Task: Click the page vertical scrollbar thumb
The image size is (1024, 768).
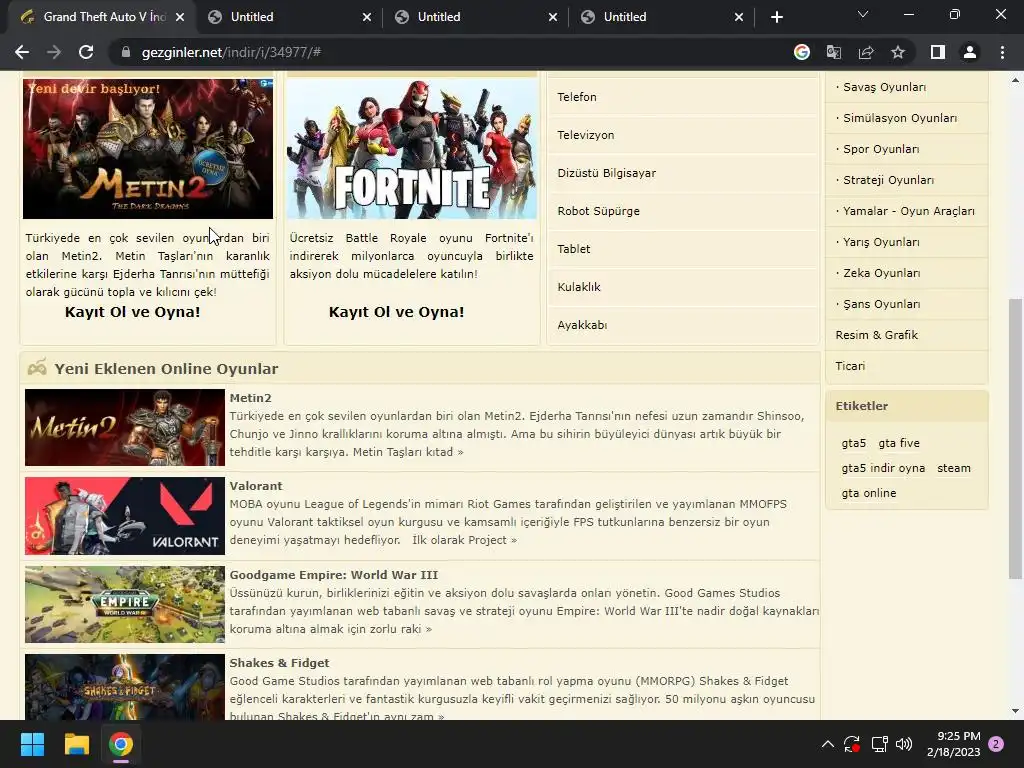Action: point(1015,439)
